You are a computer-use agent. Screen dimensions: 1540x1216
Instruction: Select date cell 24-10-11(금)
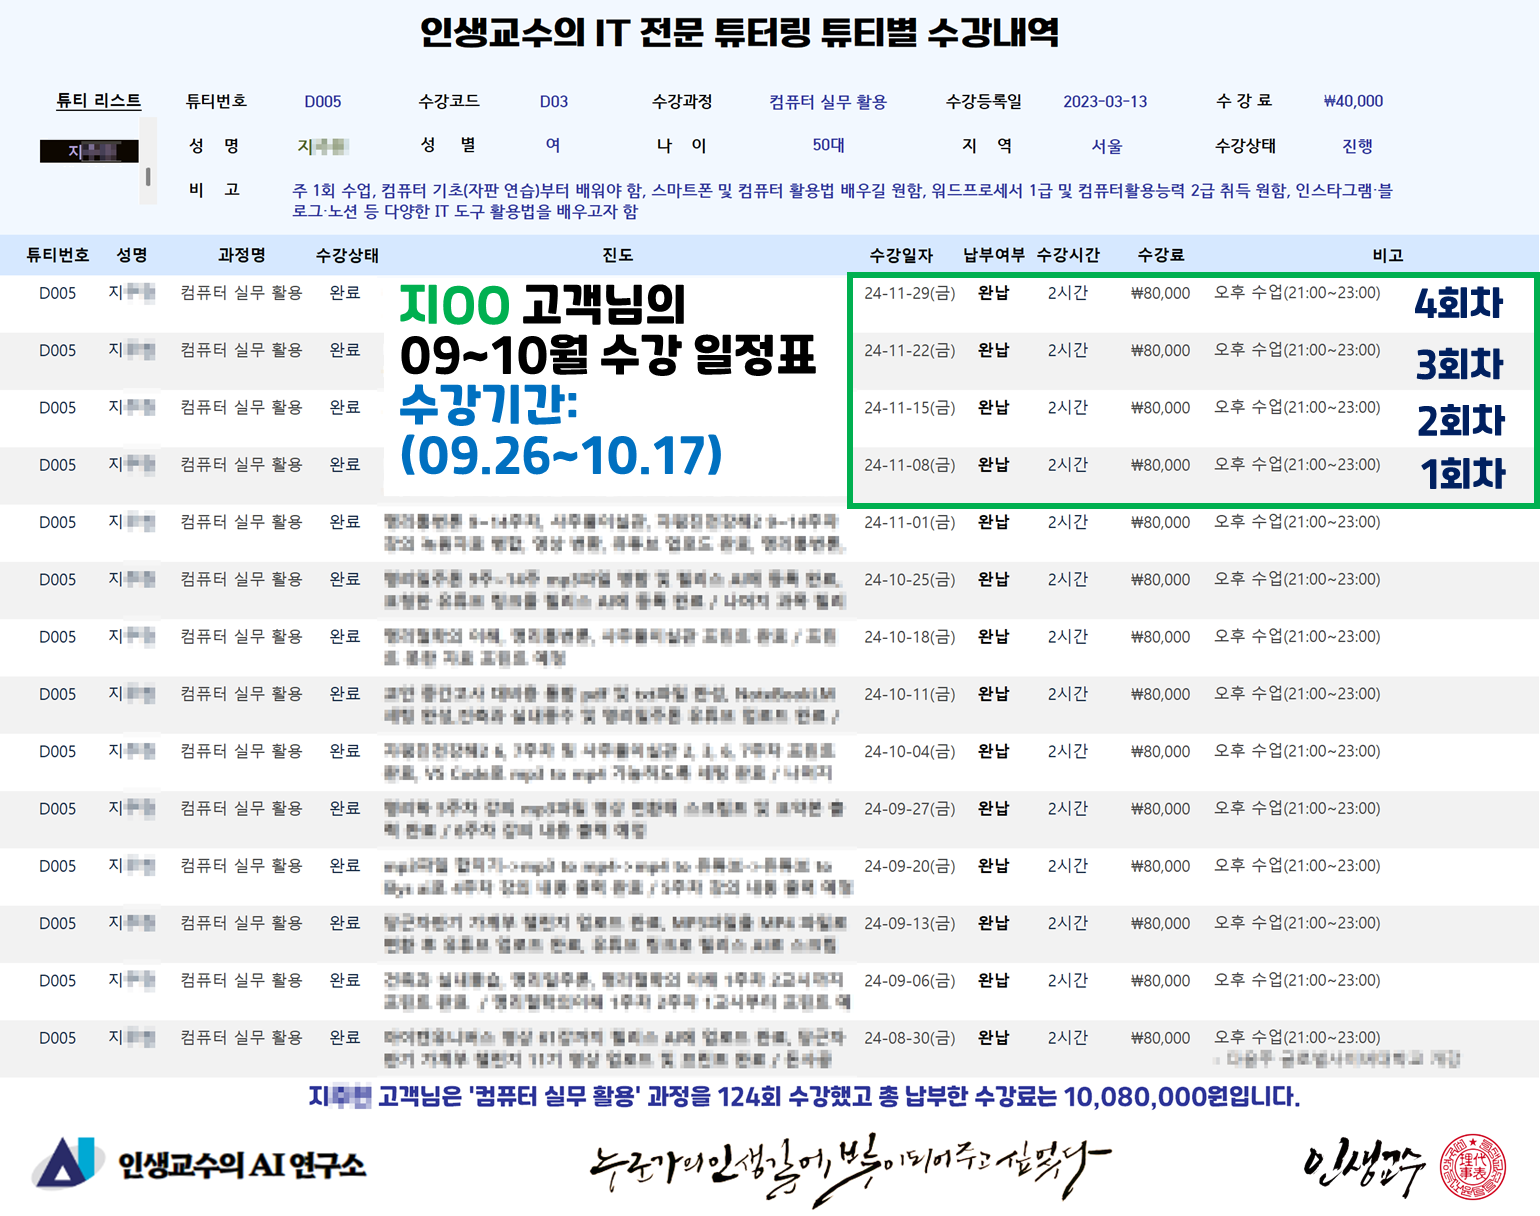pos(909,694)
